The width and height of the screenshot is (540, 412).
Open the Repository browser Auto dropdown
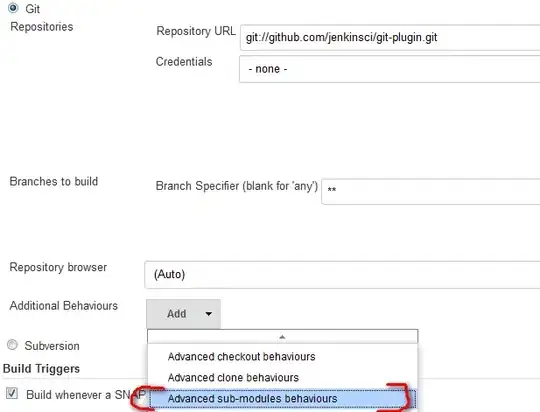pos(342,275)
